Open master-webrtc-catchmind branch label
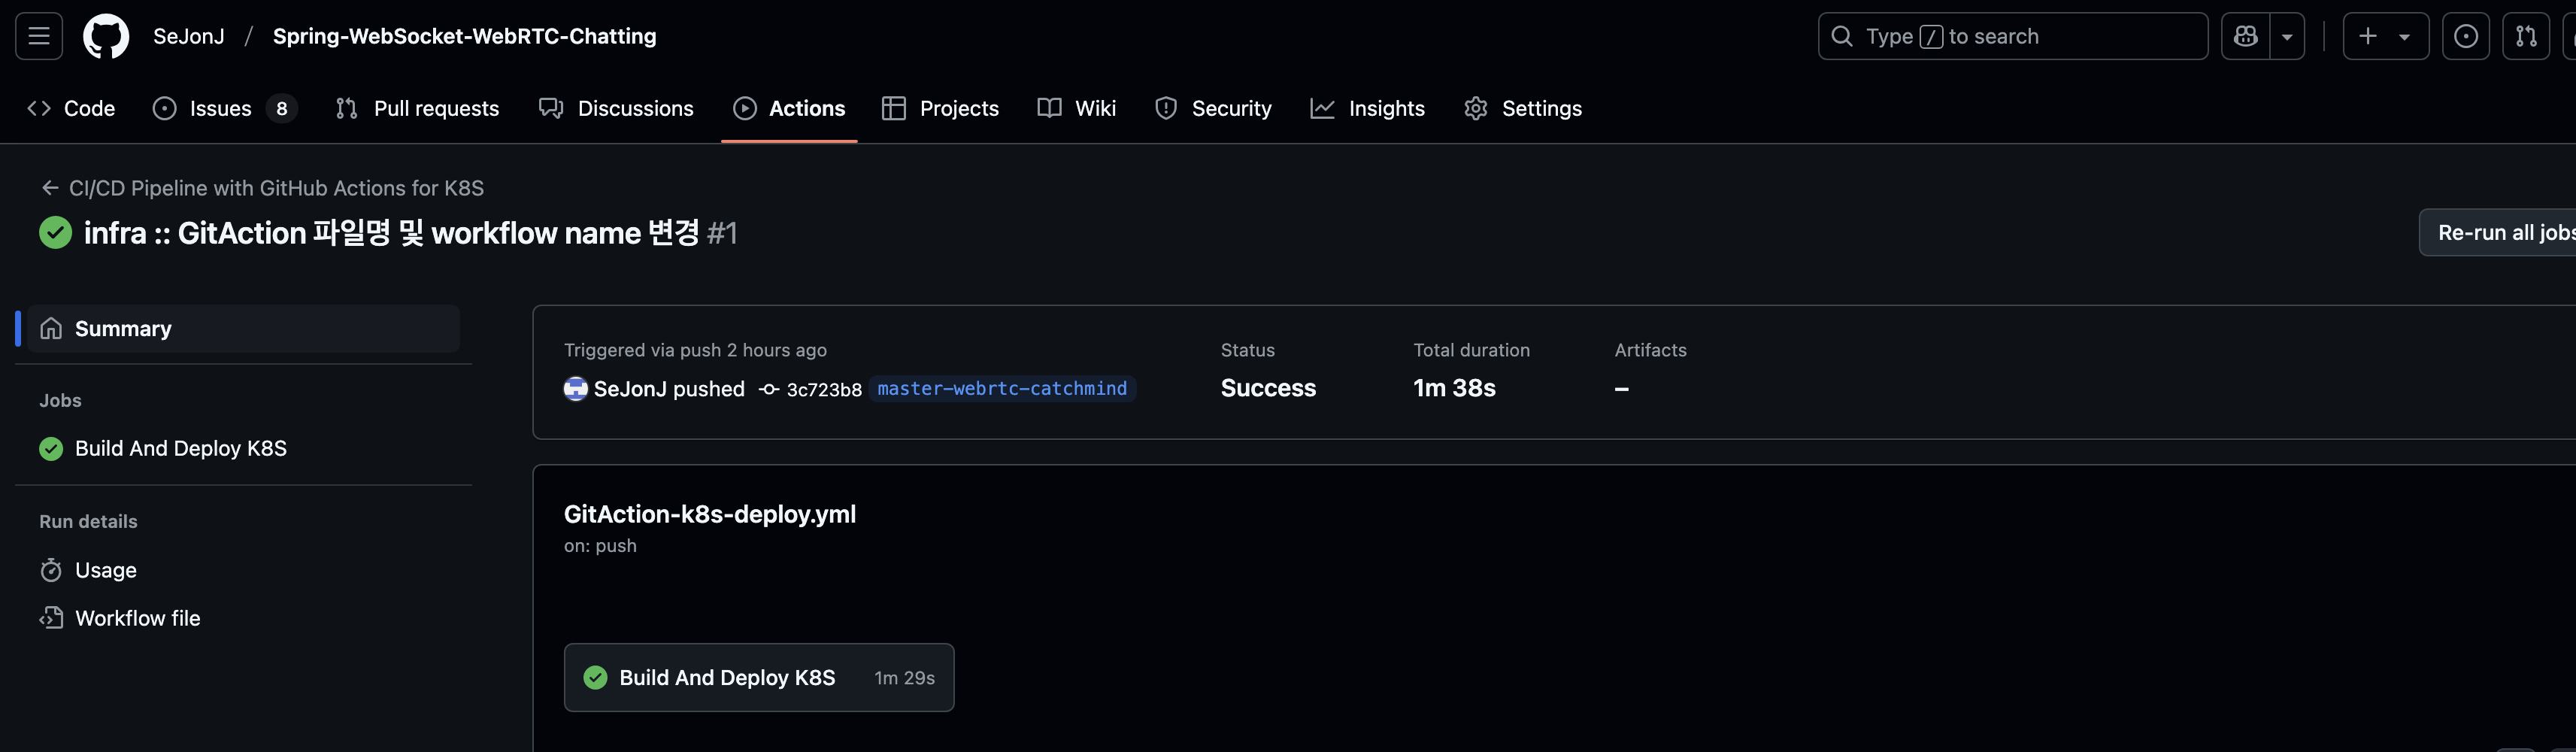The height and width of the screenshot is (752, 2576). tap(1002, 388)
